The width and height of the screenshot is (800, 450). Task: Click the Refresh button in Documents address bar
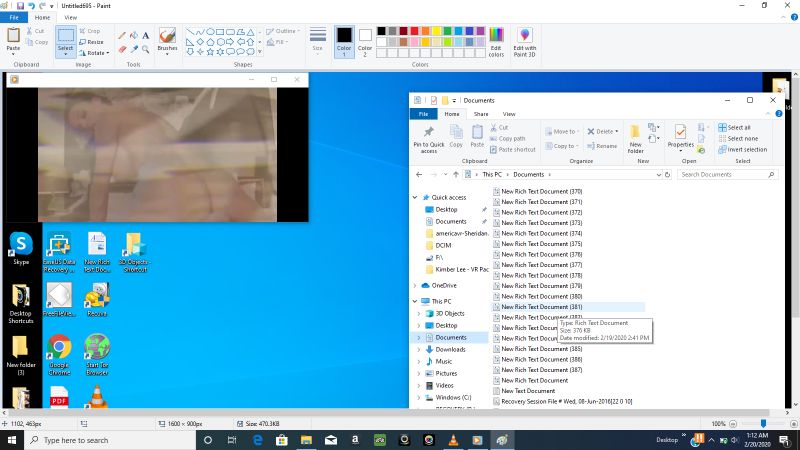(667, 174)
